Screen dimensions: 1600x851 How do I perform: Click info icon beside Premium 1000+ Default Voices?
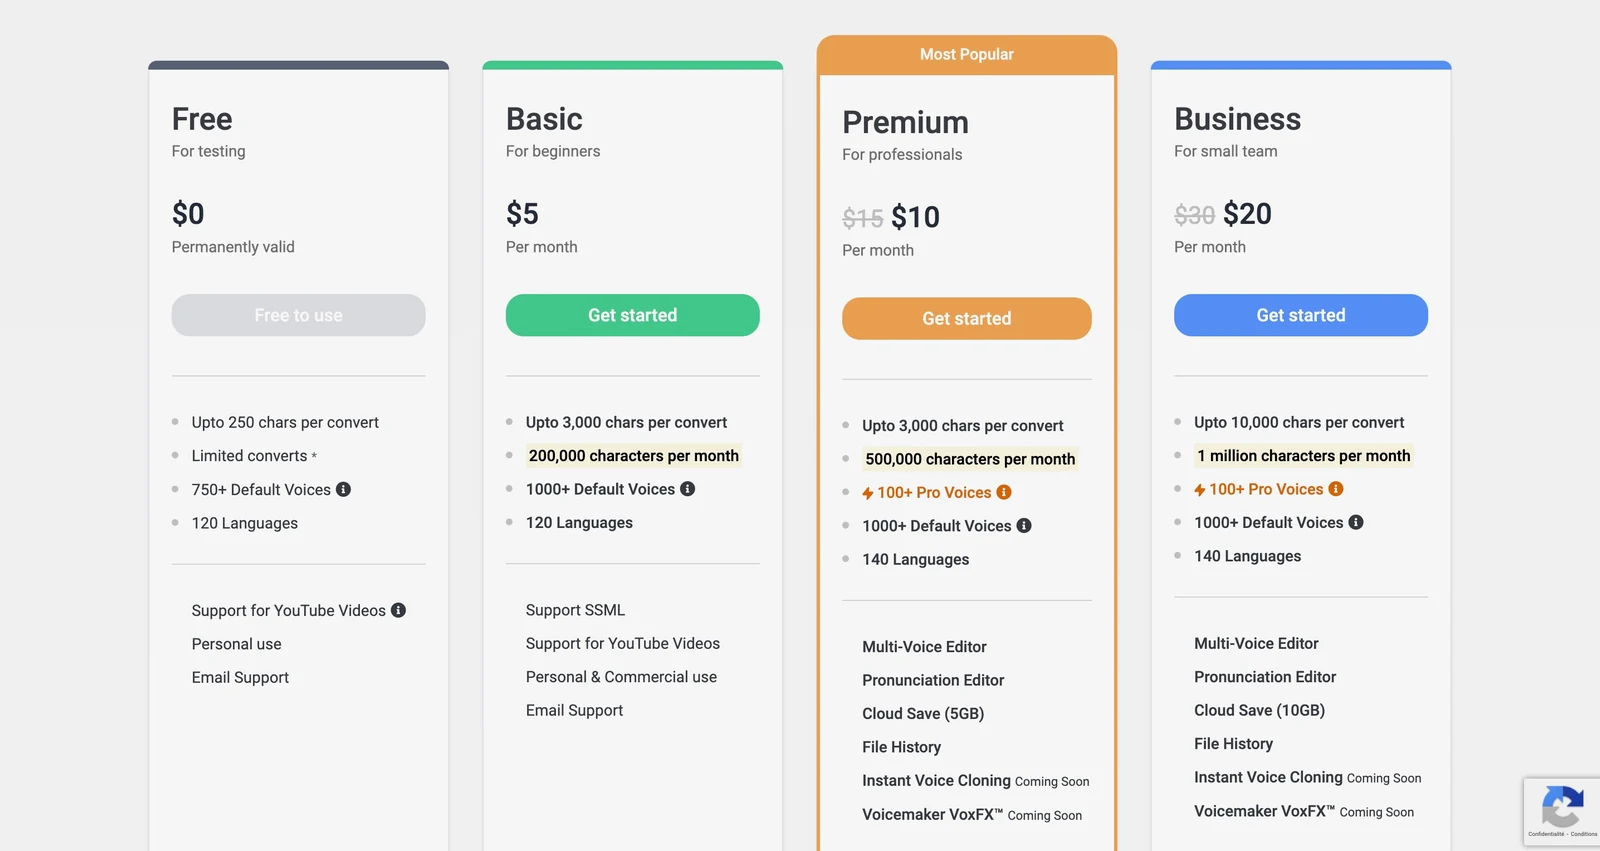click(1024, 525)
